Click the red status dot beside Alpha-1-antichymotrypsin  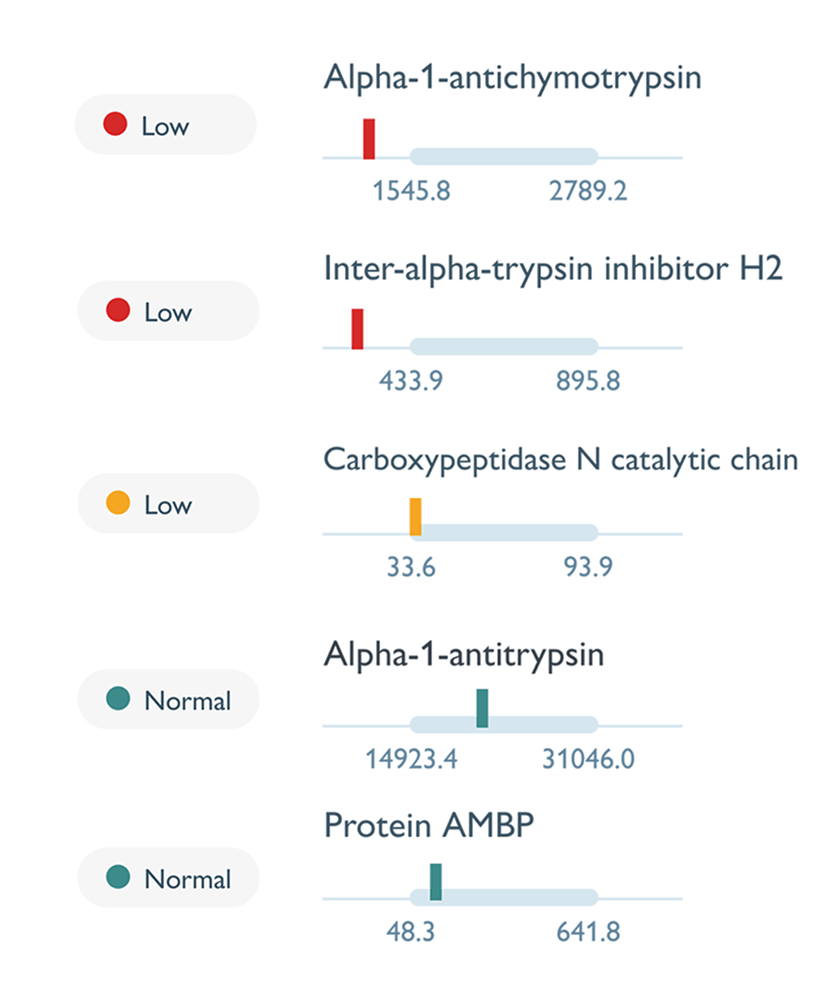coord(116,126)
